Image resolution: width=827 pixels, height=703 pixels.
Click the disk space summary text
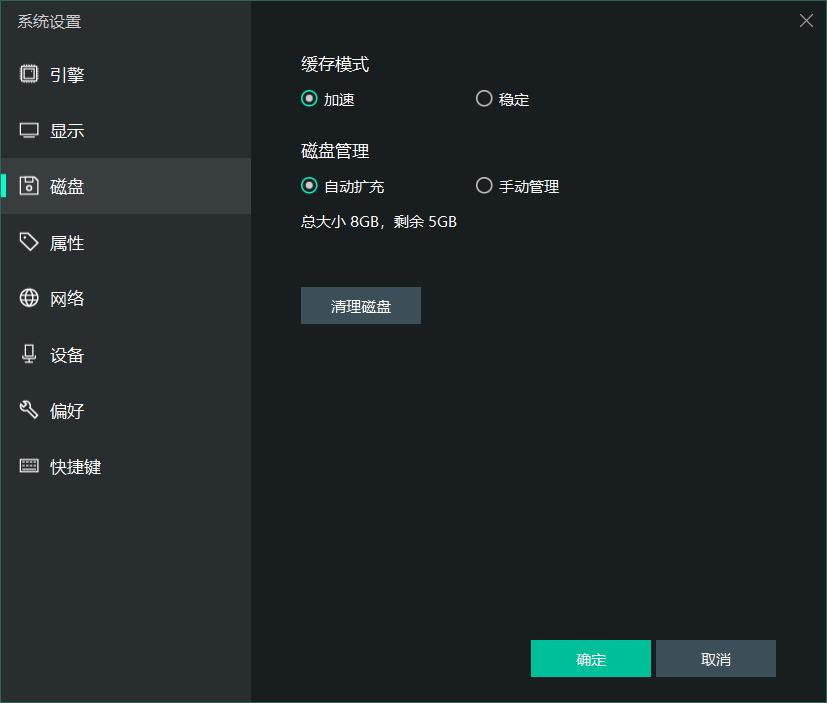pos(378,222)
